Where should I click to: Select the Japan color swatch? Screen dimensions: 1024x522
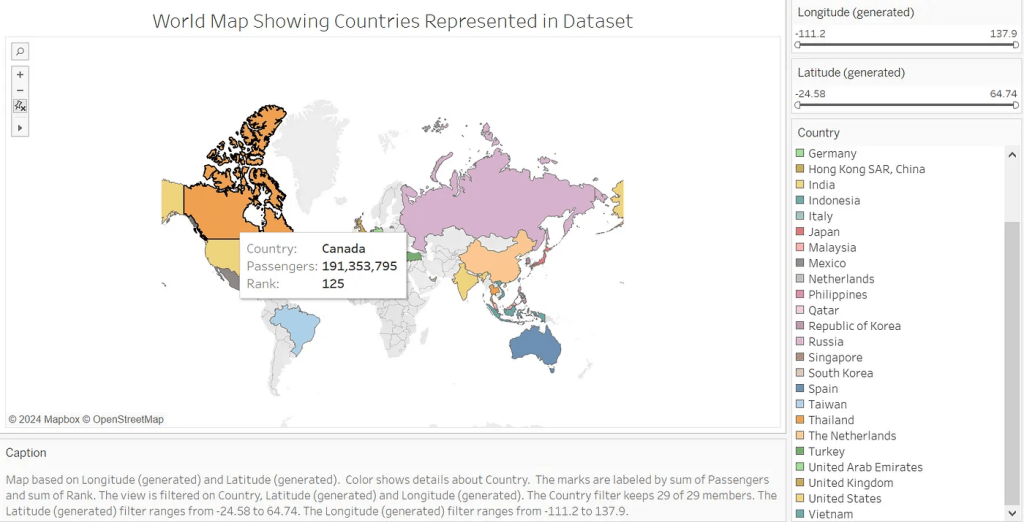pos(800,232)
